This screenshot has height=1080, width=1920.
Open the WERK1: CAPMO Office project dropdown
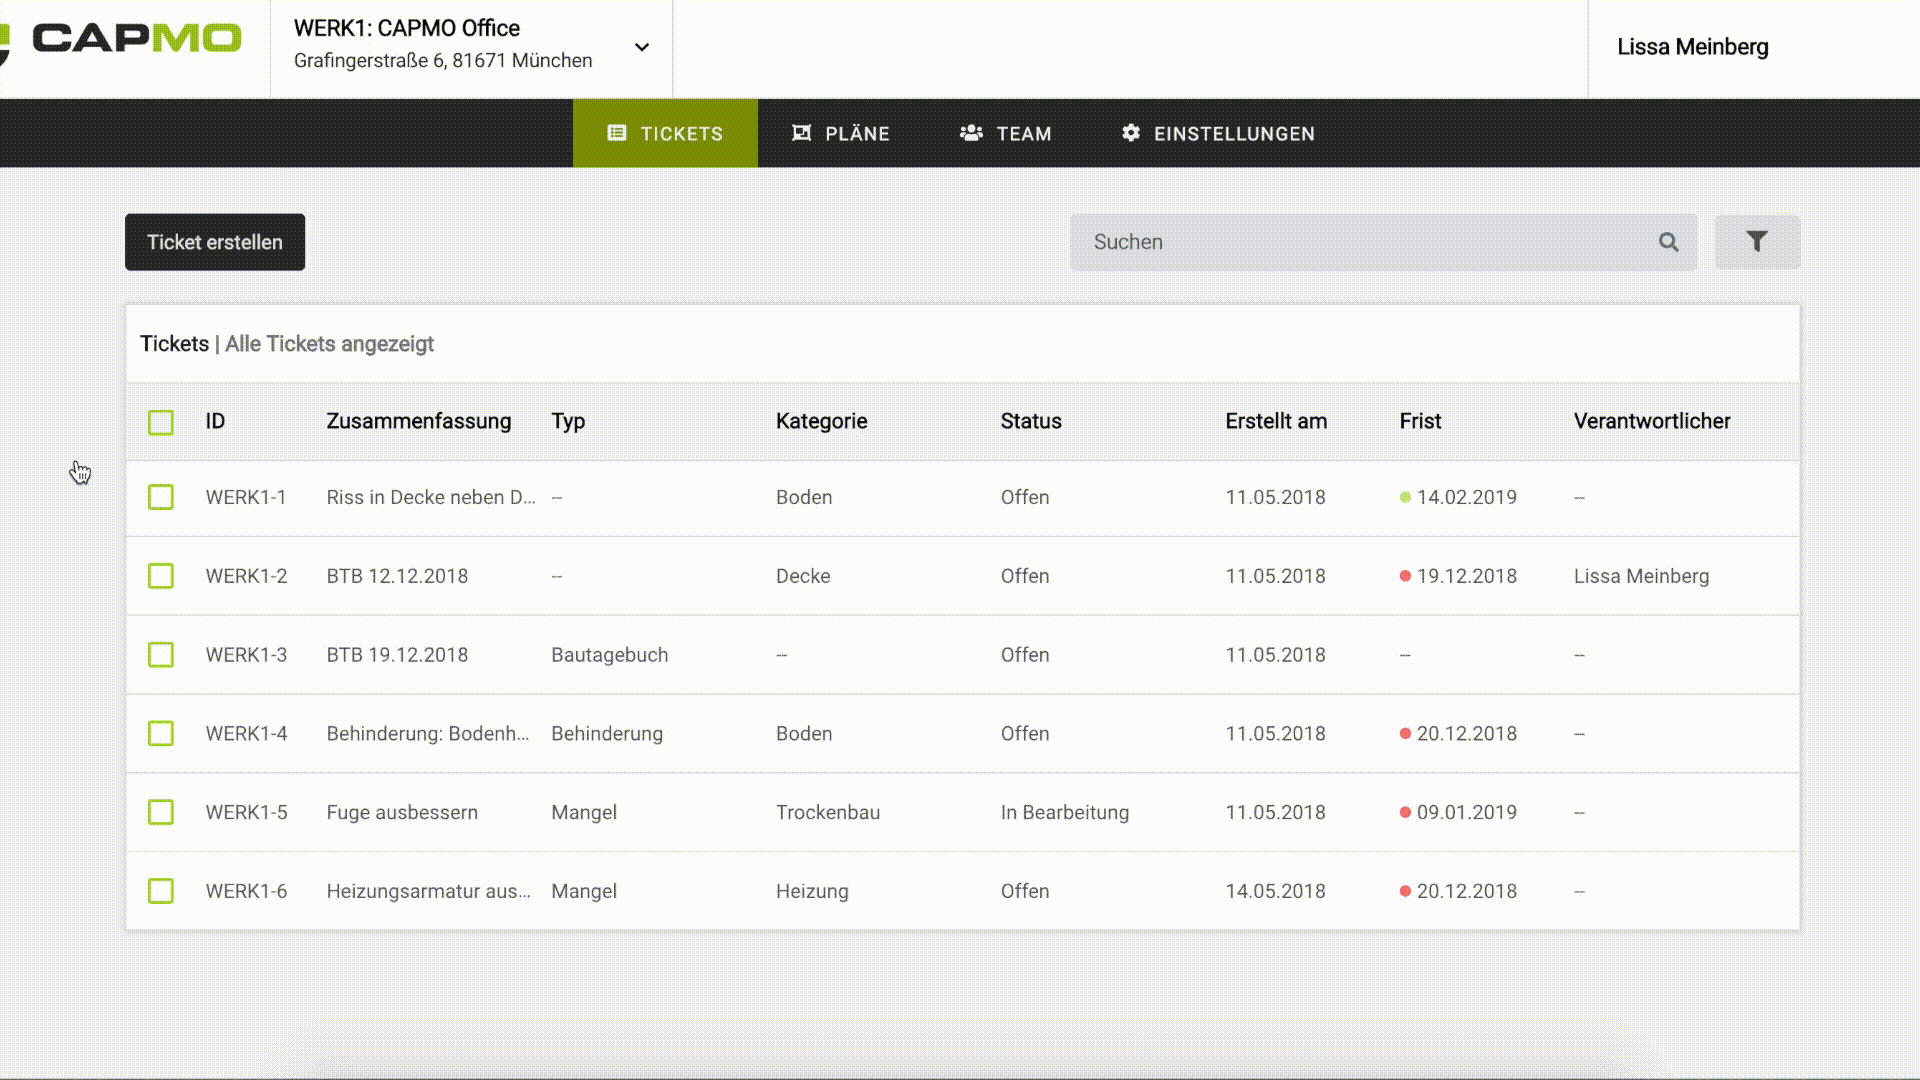tap(442, 45)
